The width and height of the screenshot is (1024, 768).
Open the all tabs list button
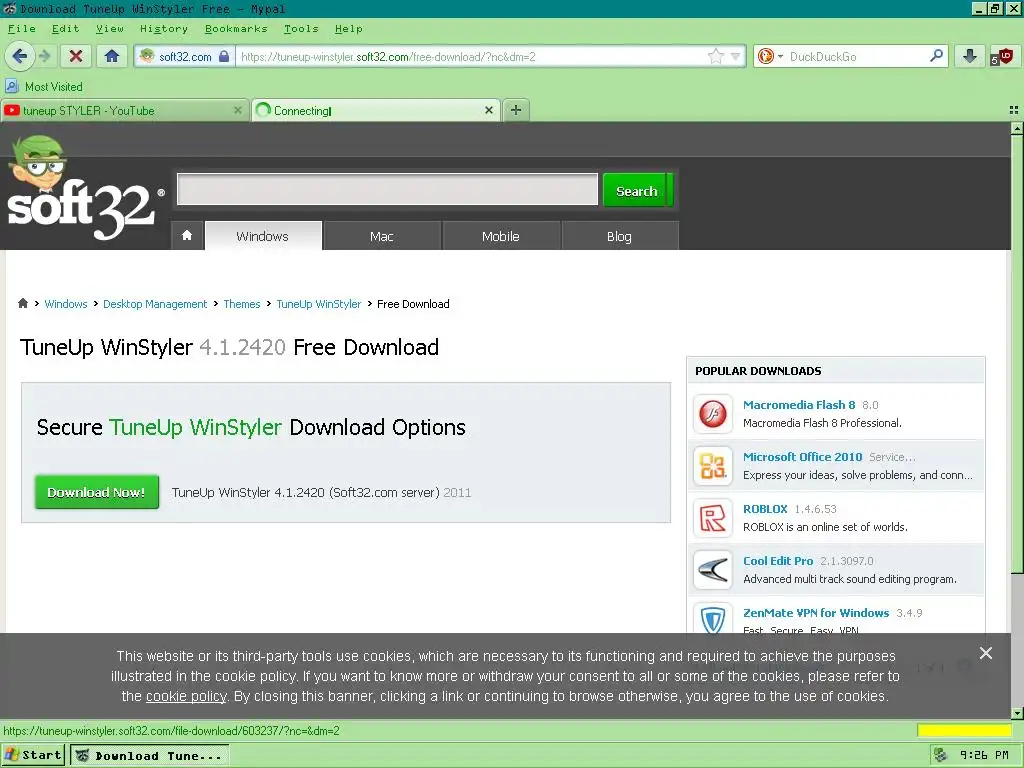1014,110
